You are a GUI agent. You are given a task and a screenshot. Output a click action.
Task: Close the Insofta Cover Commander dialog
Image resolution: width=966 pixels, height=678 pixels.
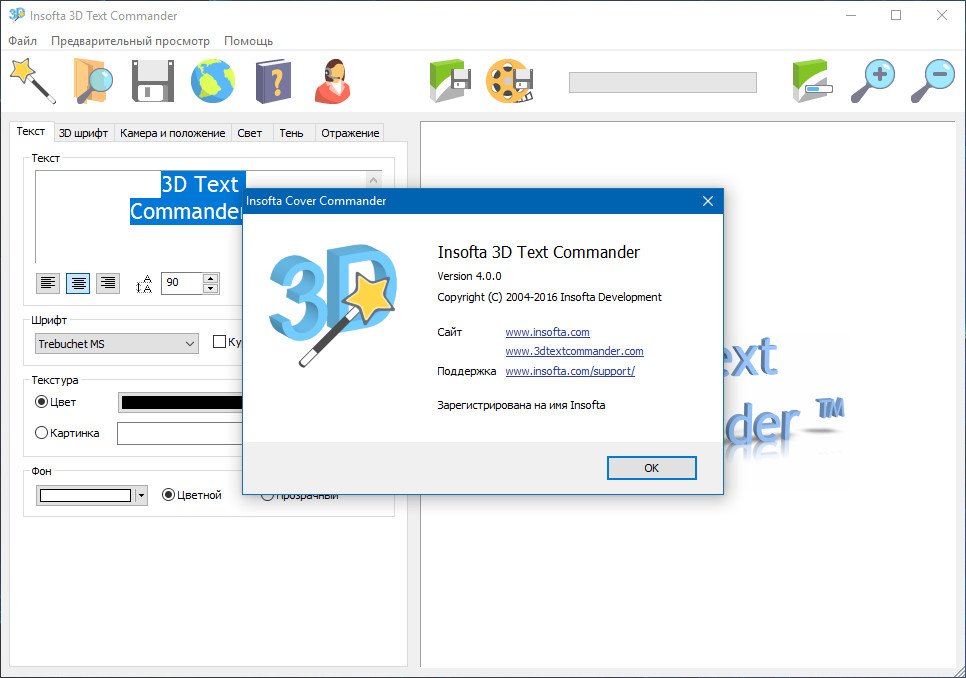(x=708, y=201)
